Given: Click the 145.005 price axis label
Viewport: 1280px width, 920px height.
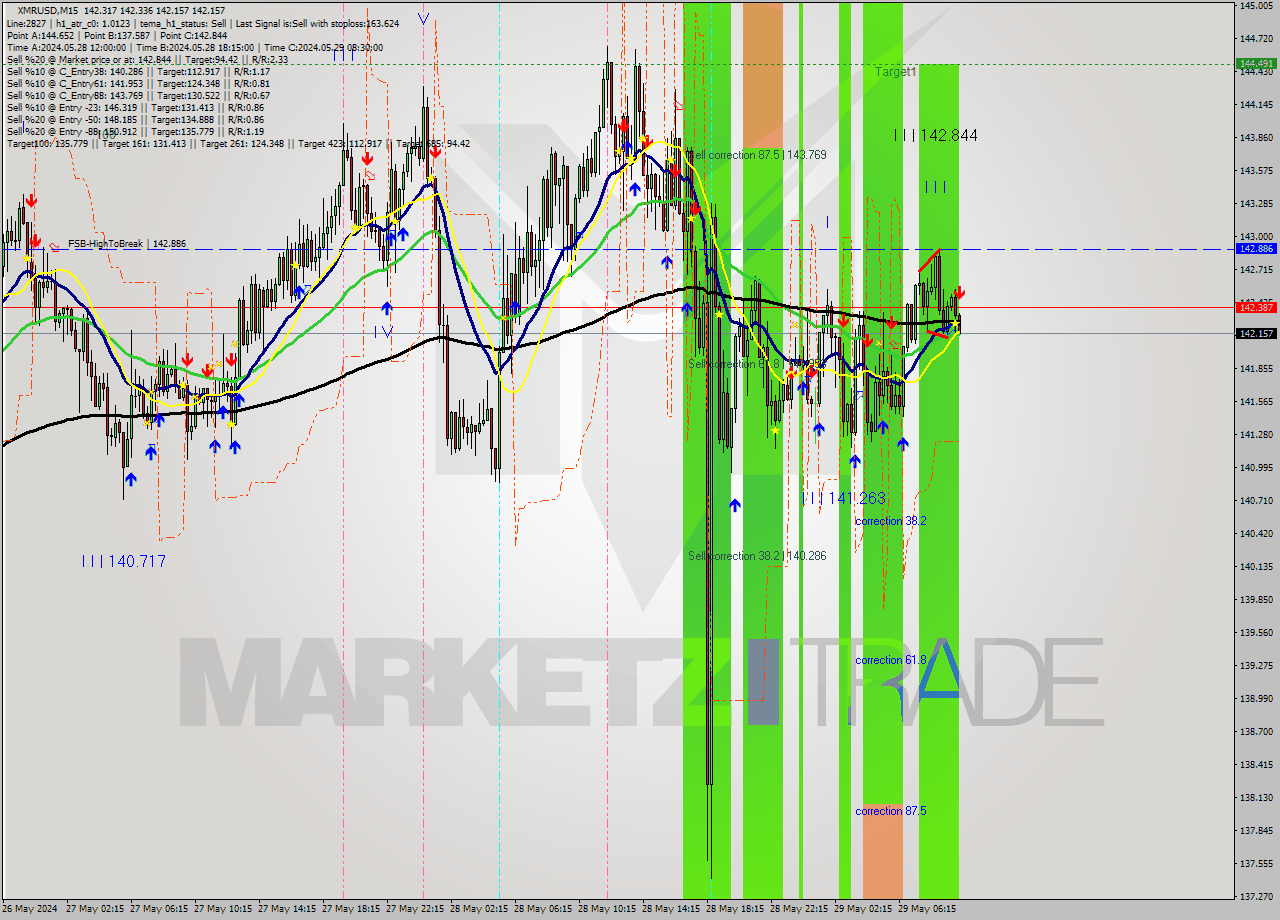Looking at the screenshot, I should (1255, 6).
